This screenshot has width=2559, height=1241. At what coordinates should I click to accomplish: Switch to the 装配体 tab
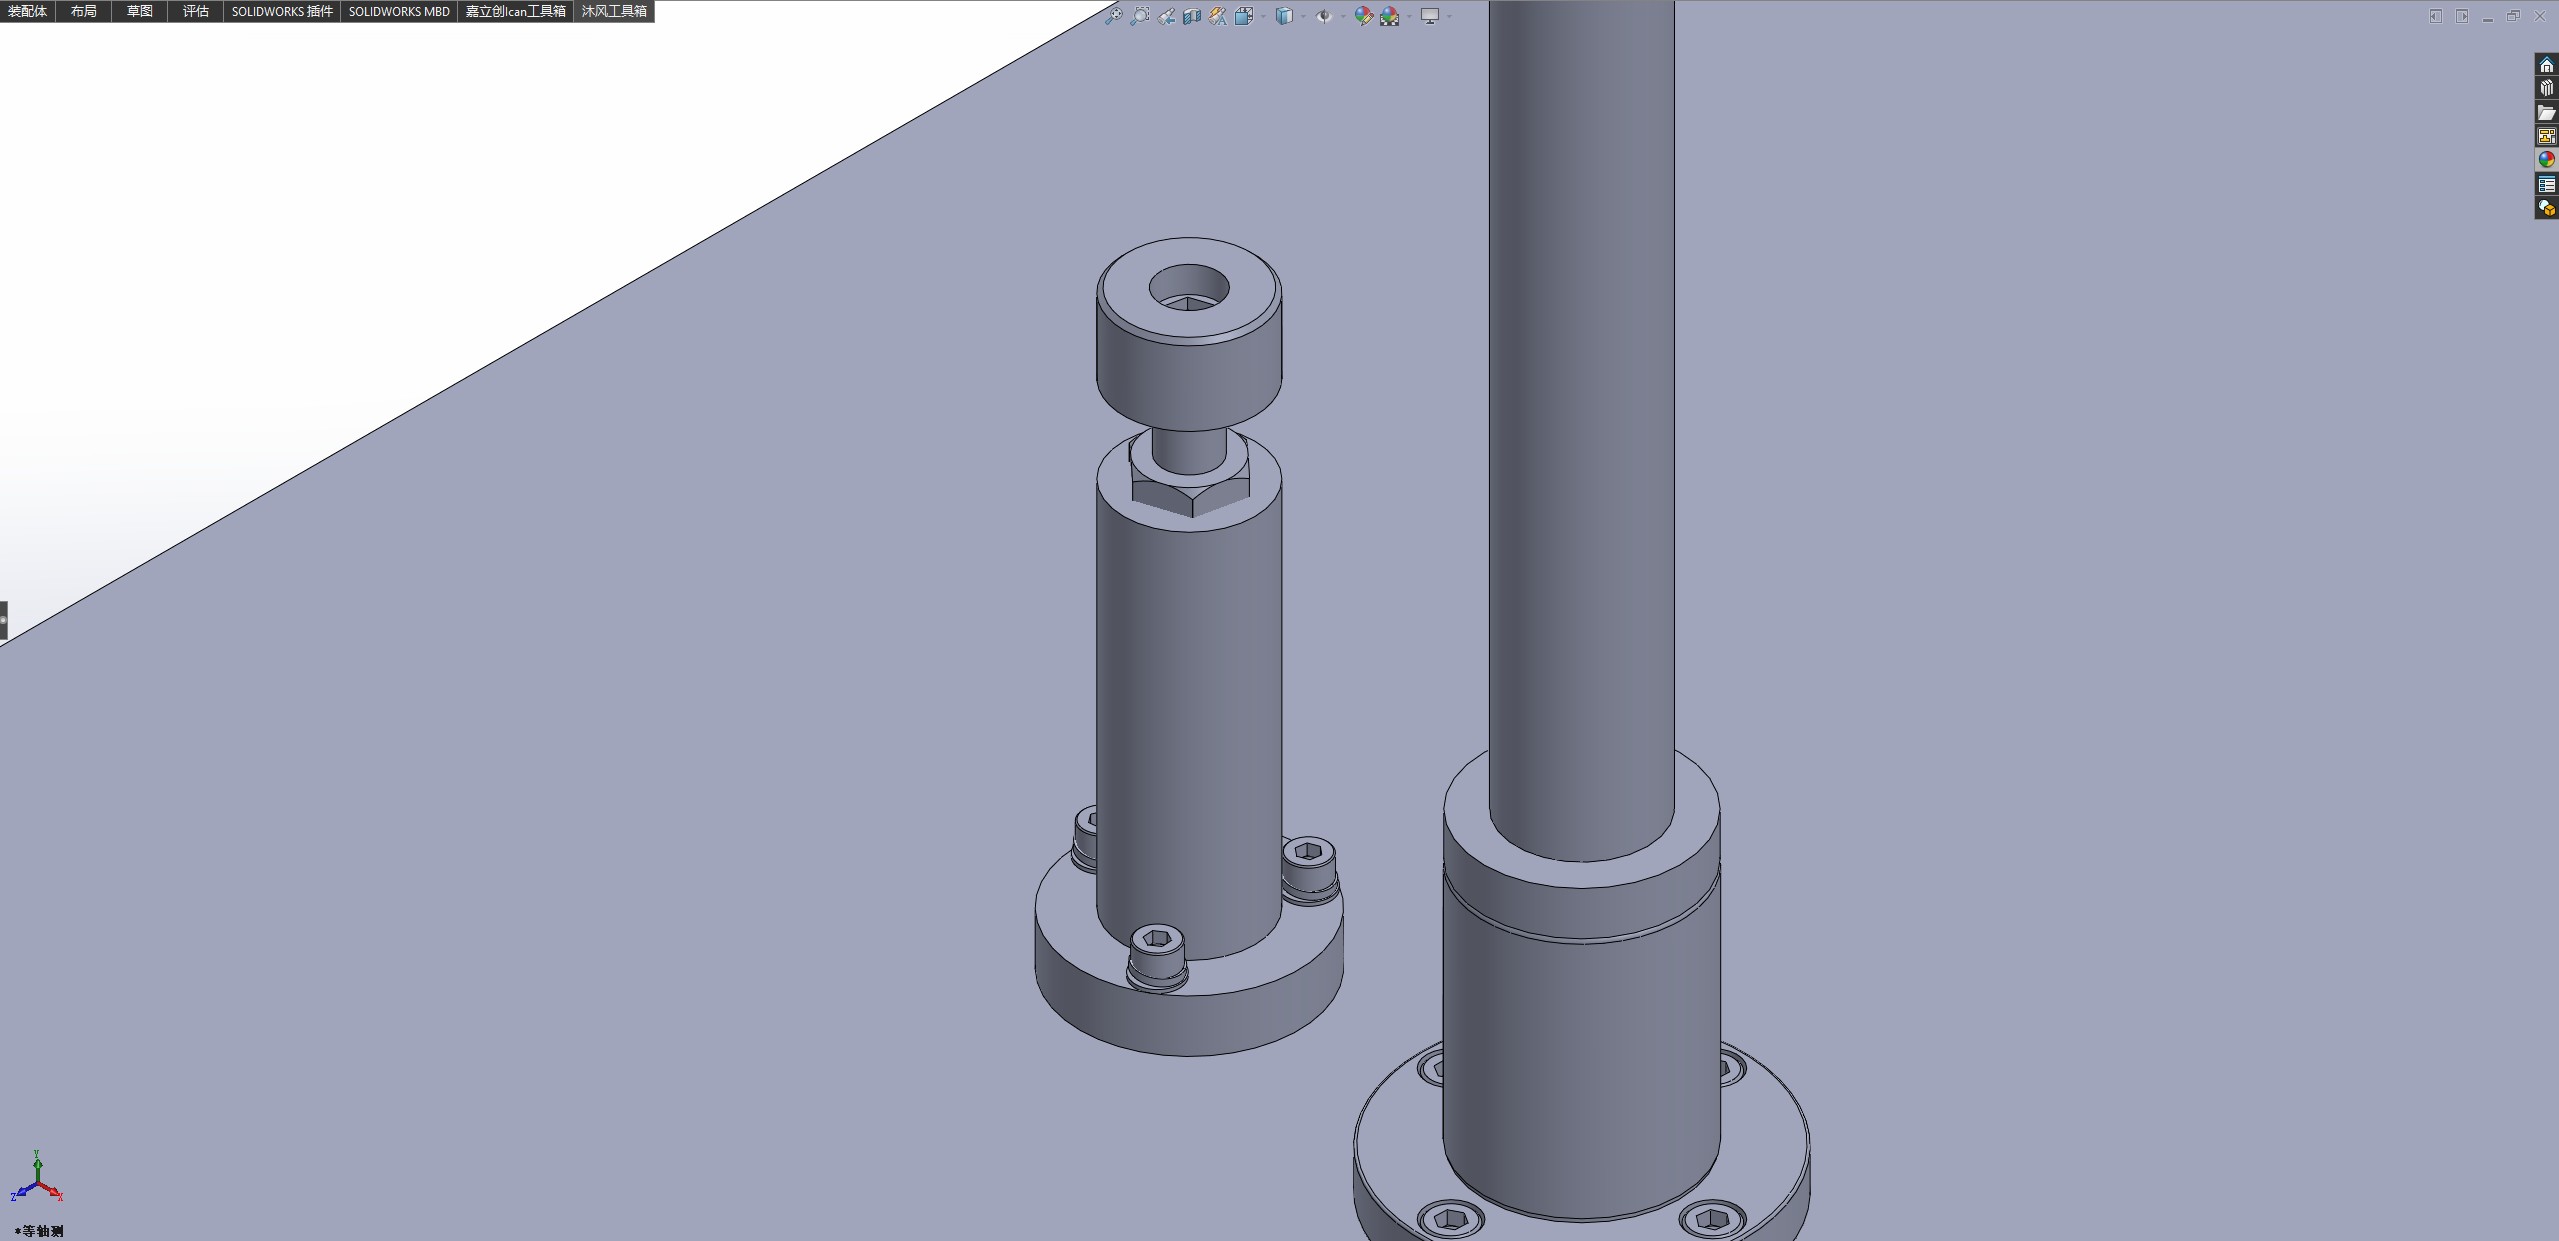click(x=27, y=11)
